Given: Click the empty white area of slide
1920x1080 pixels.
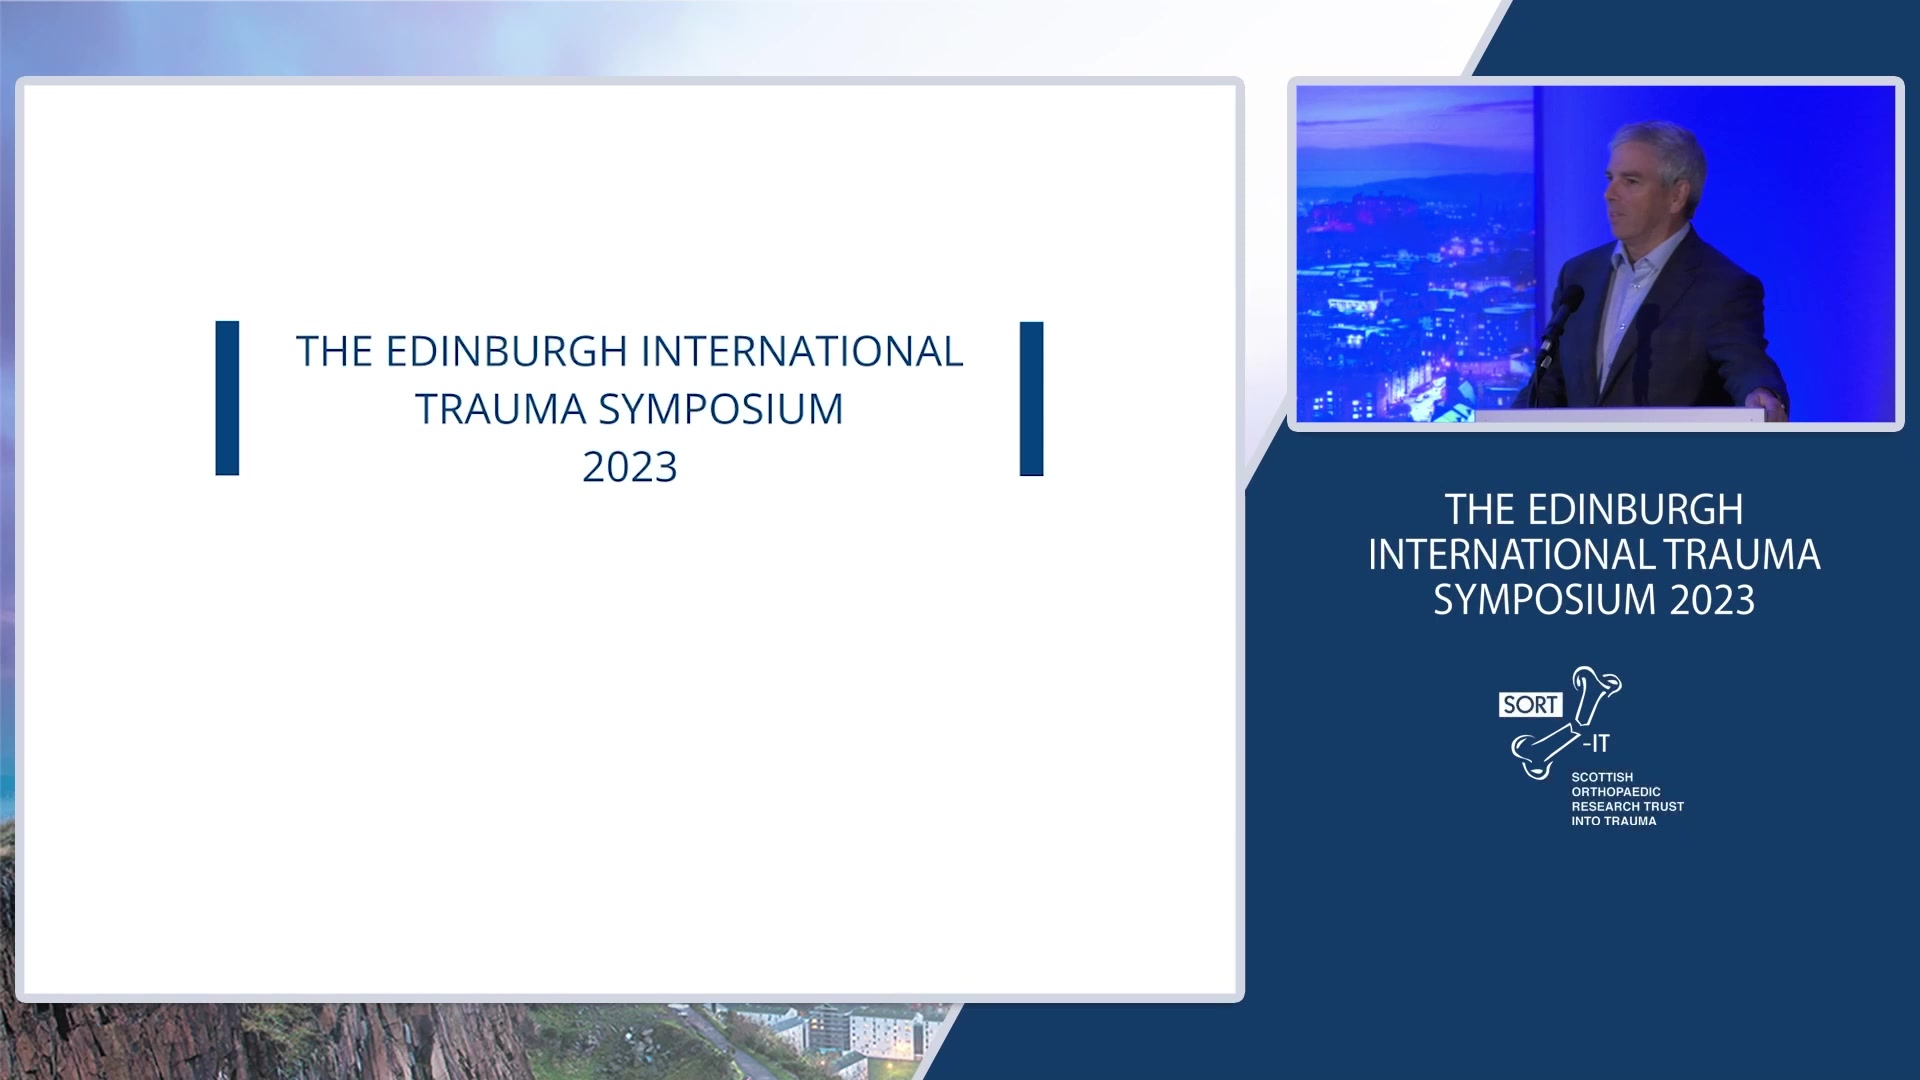Looking at the screenshot, I should click(630, 750).
